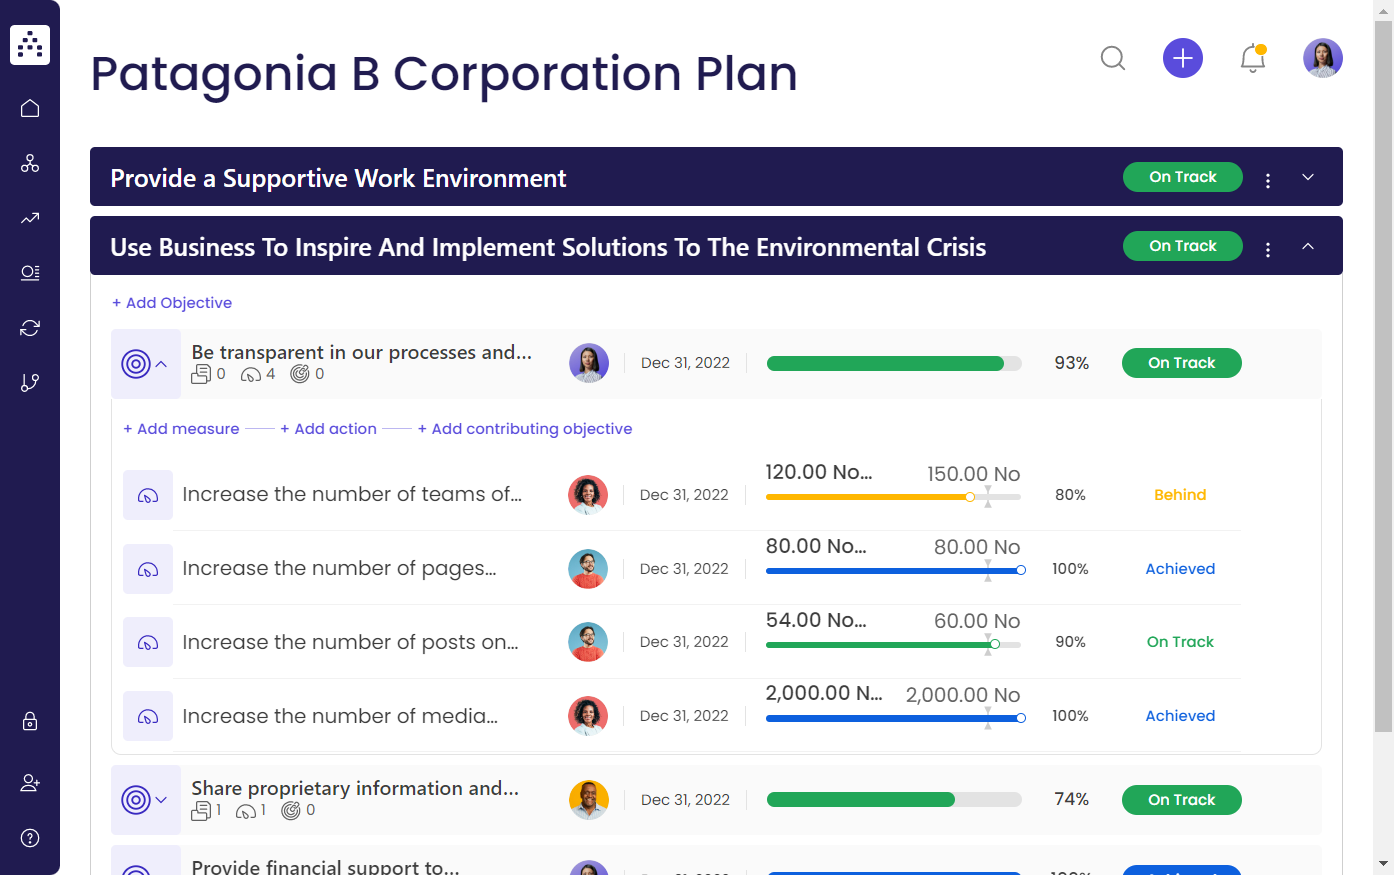Open the trends chart icon in sidebar
The height and width of the screenshot is (875, 1394).
point(30,217)
